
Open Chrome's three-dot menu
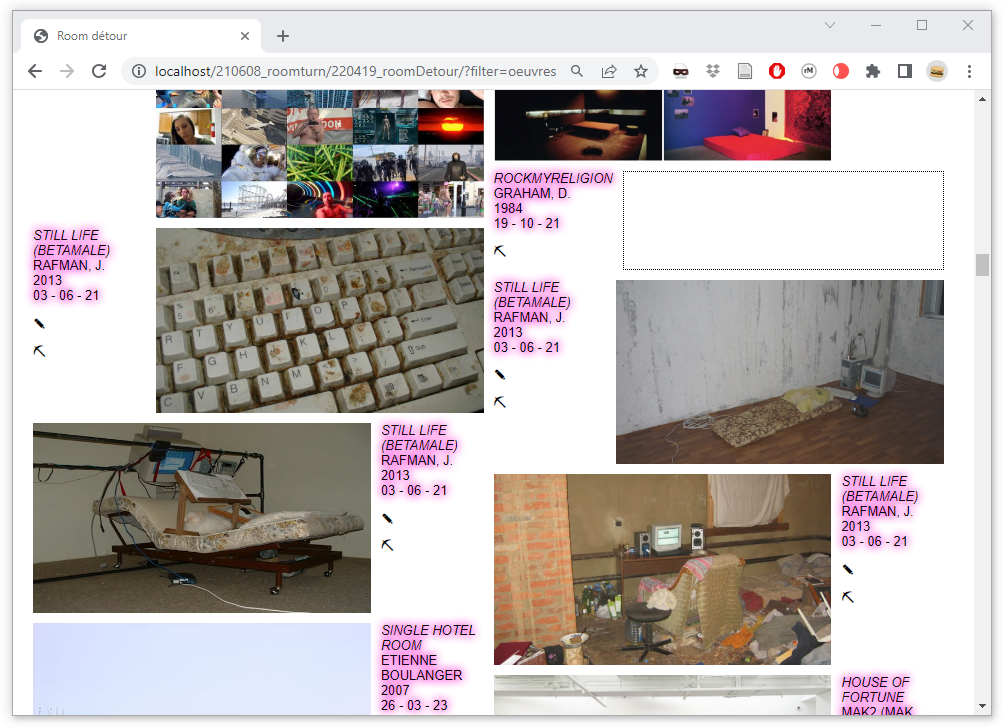(969, 71)
